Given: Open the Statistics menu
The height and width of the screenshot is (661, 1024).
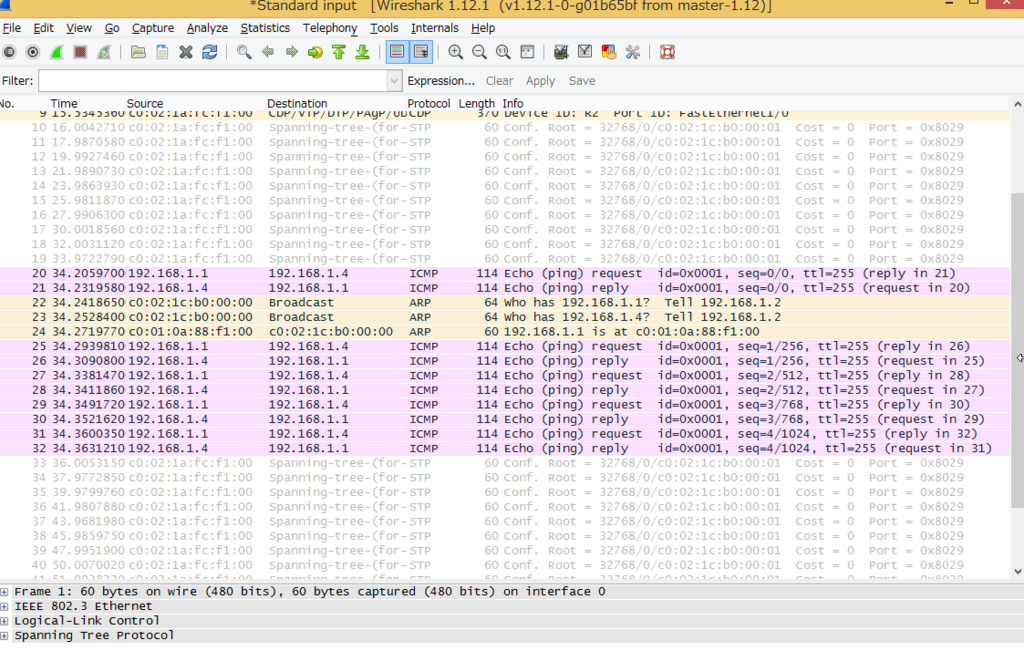Looking at the screenshot, I should 265,28.
